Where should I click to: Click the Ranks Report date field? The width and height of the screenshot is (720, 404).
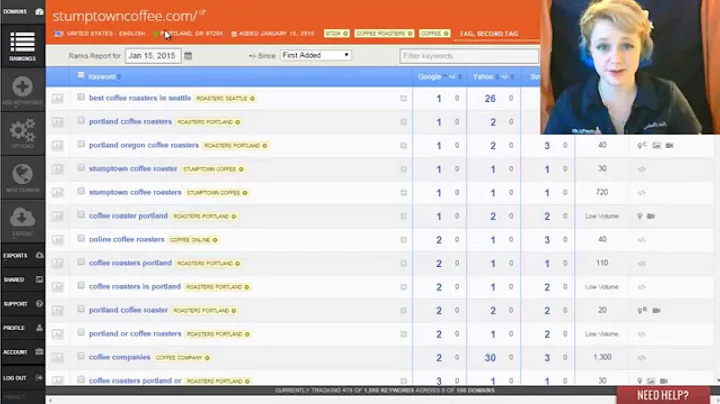(x=153, y=56)
